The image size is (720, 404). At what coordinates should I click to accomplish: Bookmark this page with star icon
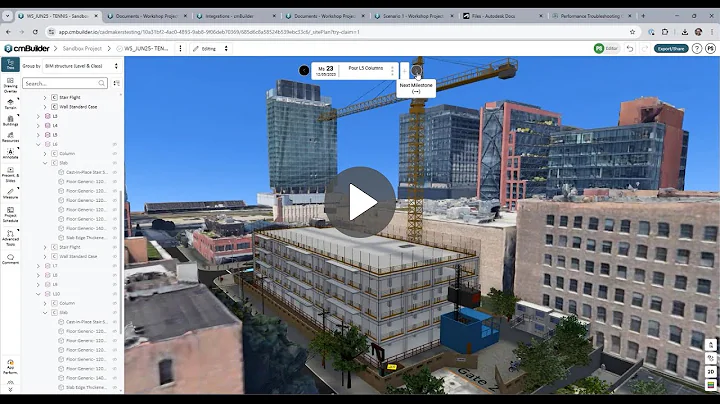pyautogui.click(x=632, y=32)
